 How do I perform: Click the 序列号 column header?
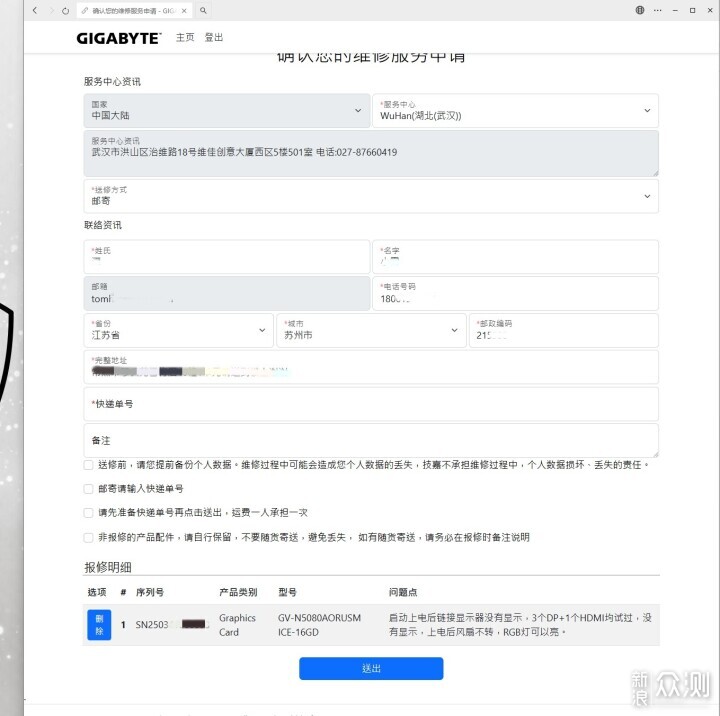150,592
